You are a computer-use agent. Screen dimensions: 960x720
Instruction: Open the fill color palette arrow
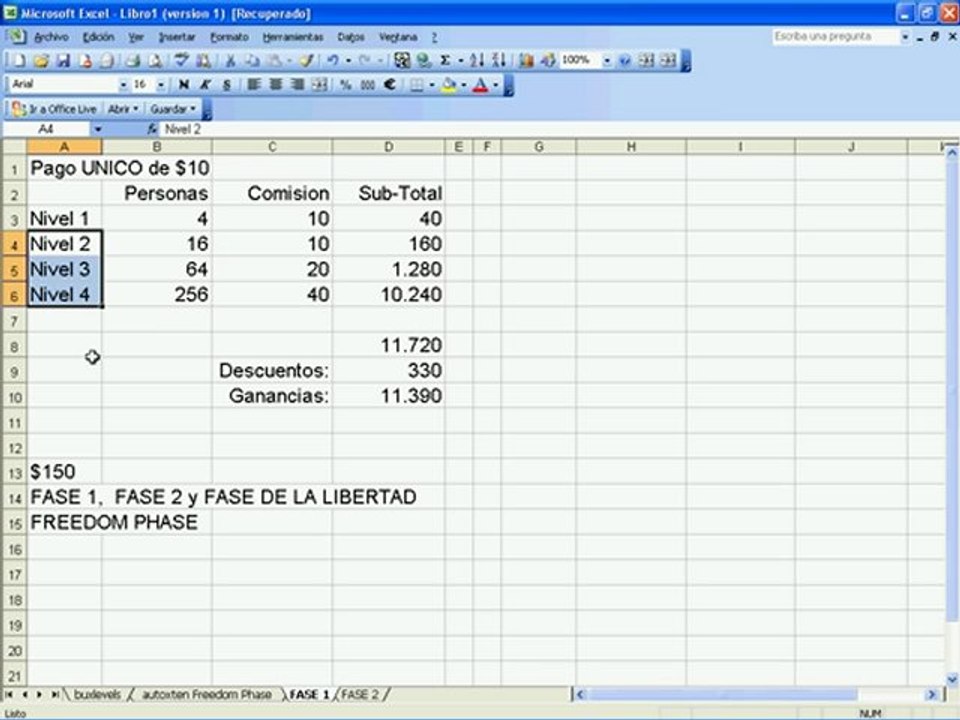click(x=463, y=85)
